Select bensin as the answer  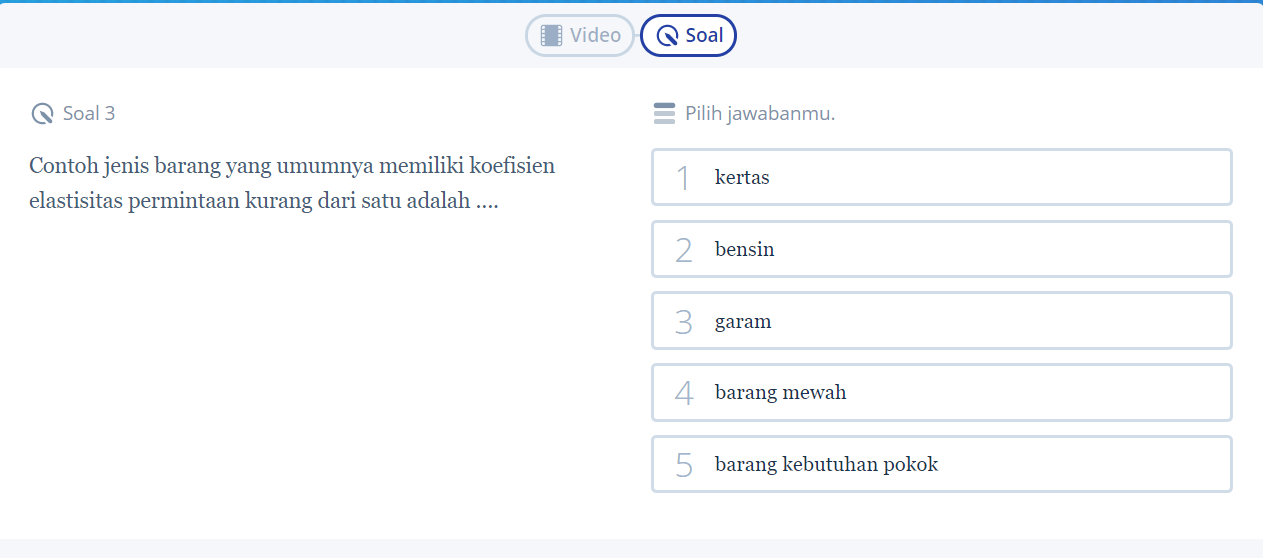[941, 250]
